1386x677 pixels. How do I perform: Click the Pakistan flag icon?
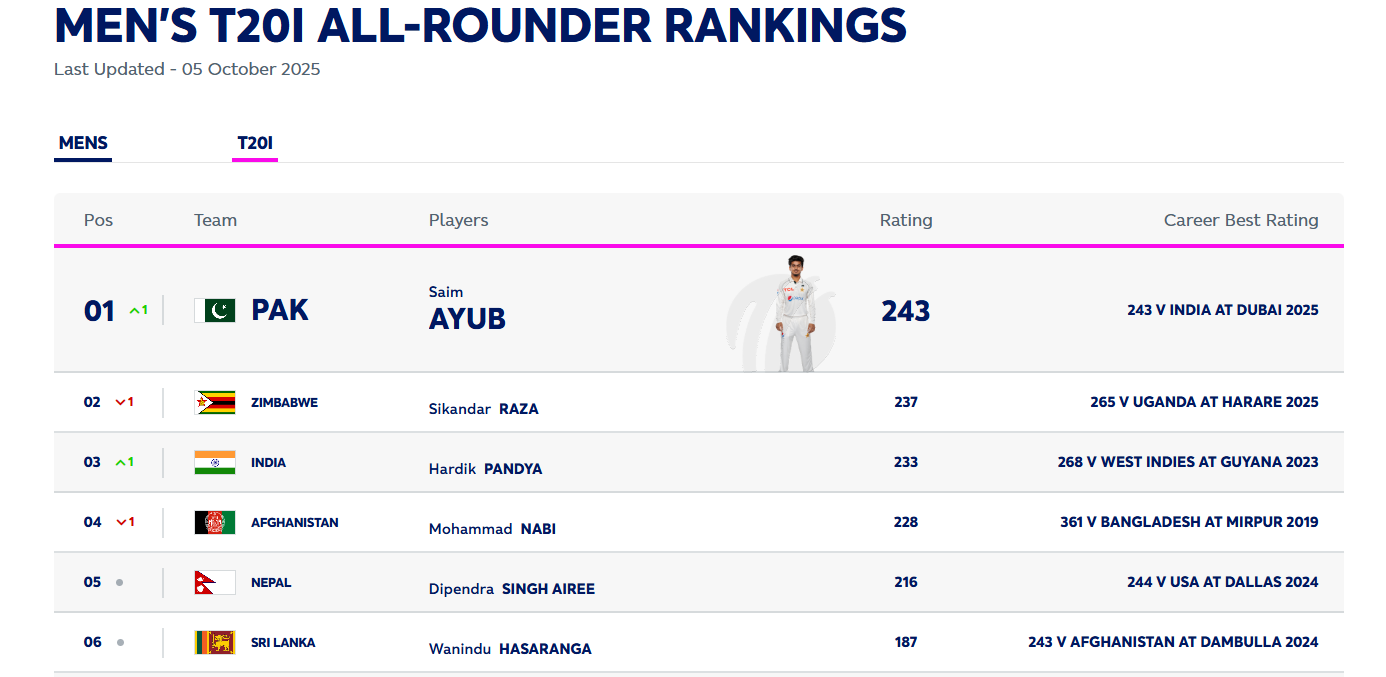point(215,311)
